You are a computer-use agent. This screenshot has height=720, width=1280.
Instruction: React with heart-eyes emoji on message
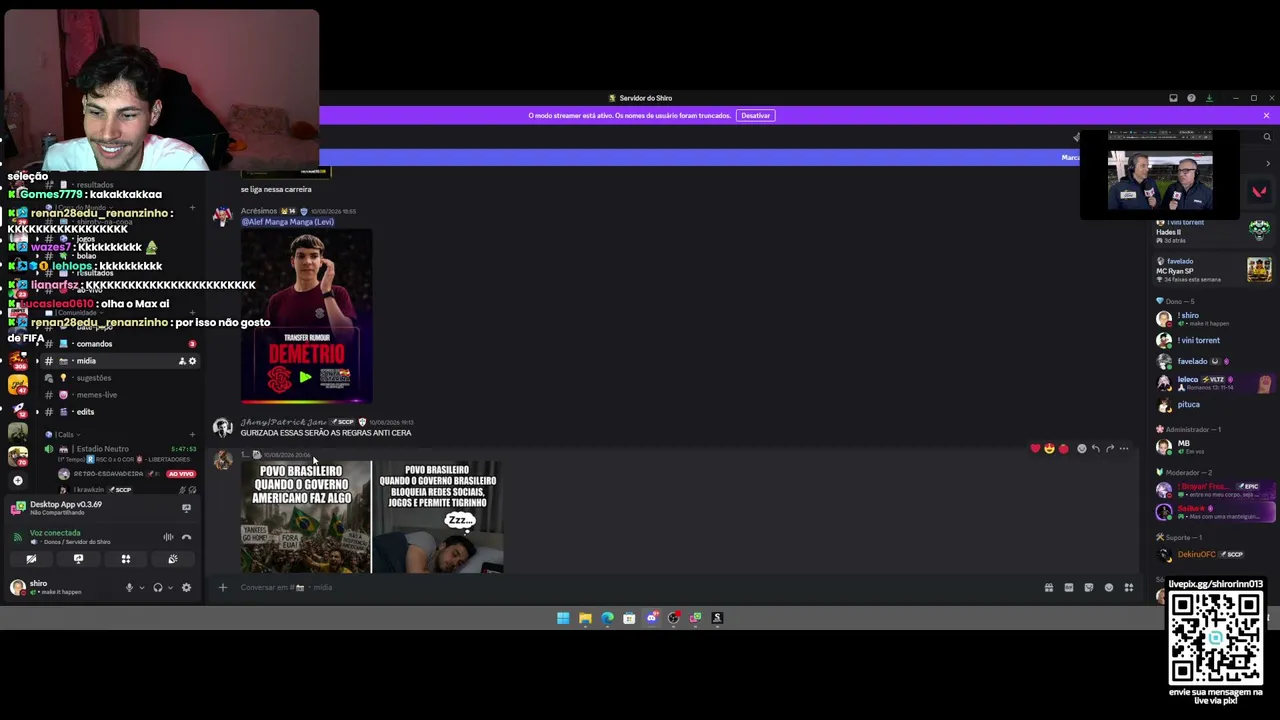(x=1049, y=449)
